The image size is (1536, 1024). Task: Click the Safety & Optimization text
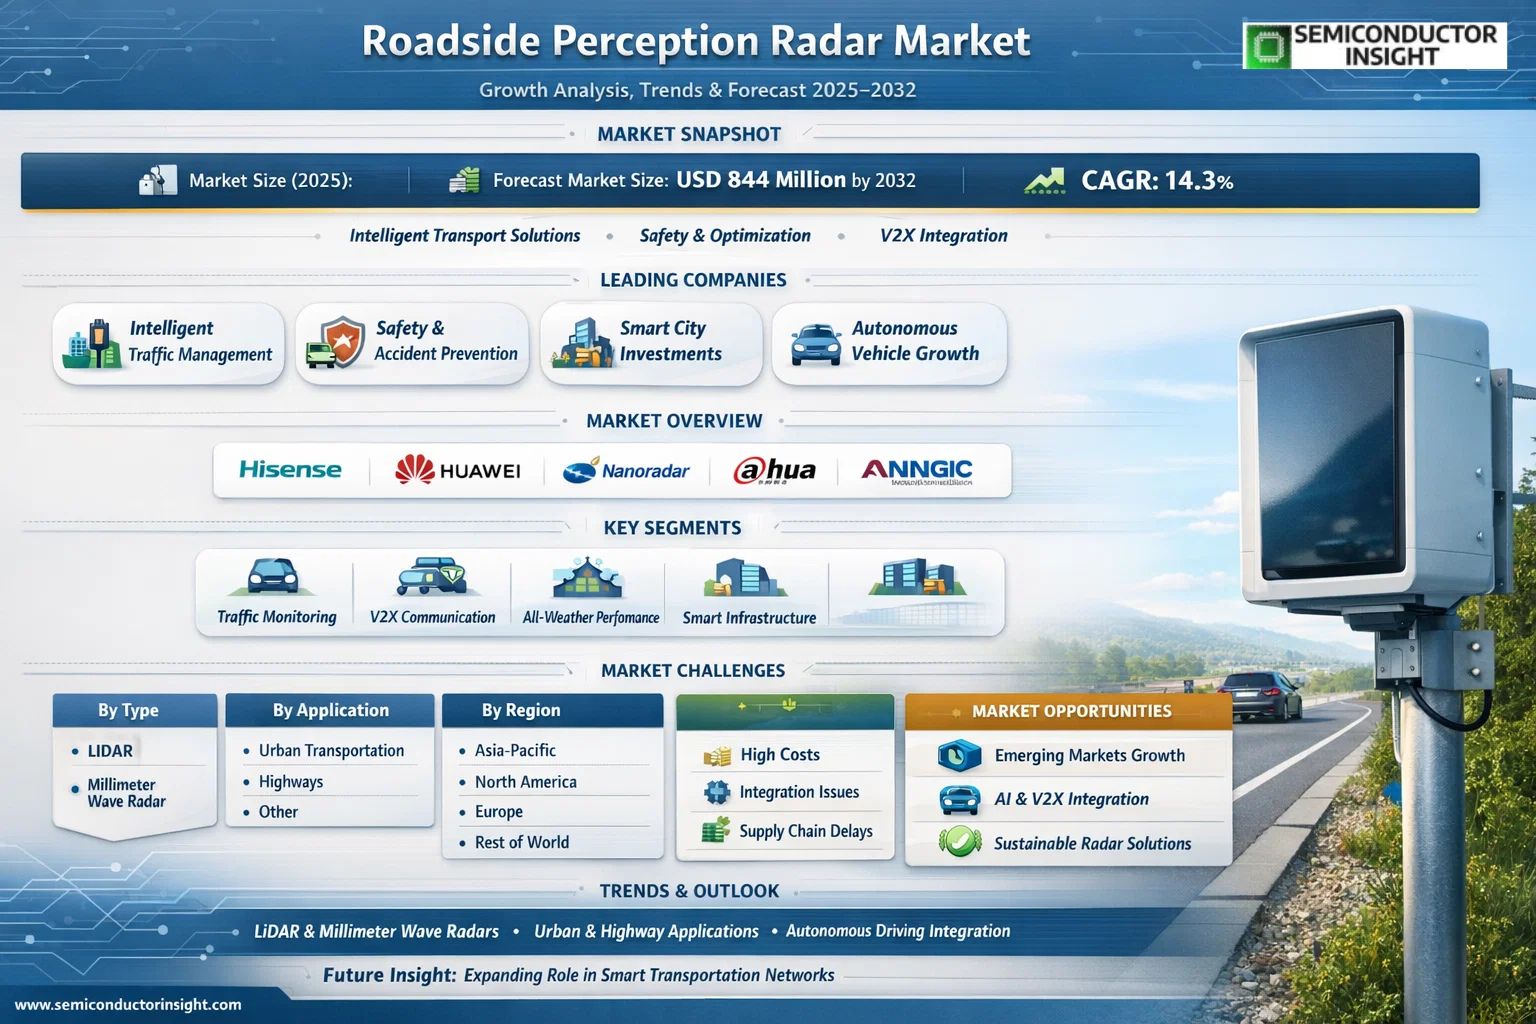click(725, 236)
